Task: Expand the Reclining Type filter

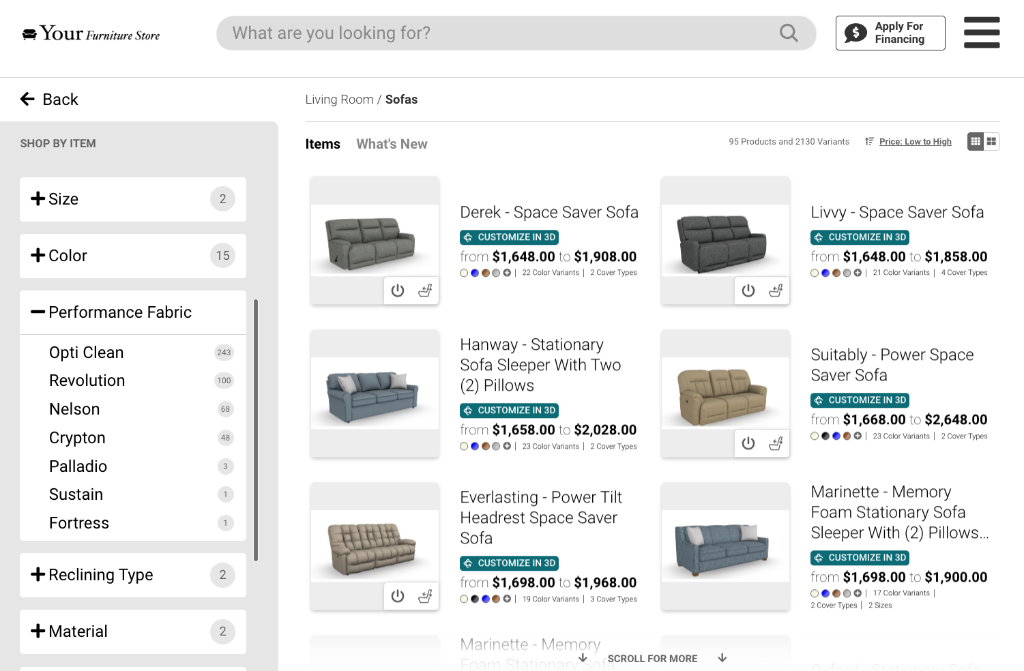Action: coord(133,575)
